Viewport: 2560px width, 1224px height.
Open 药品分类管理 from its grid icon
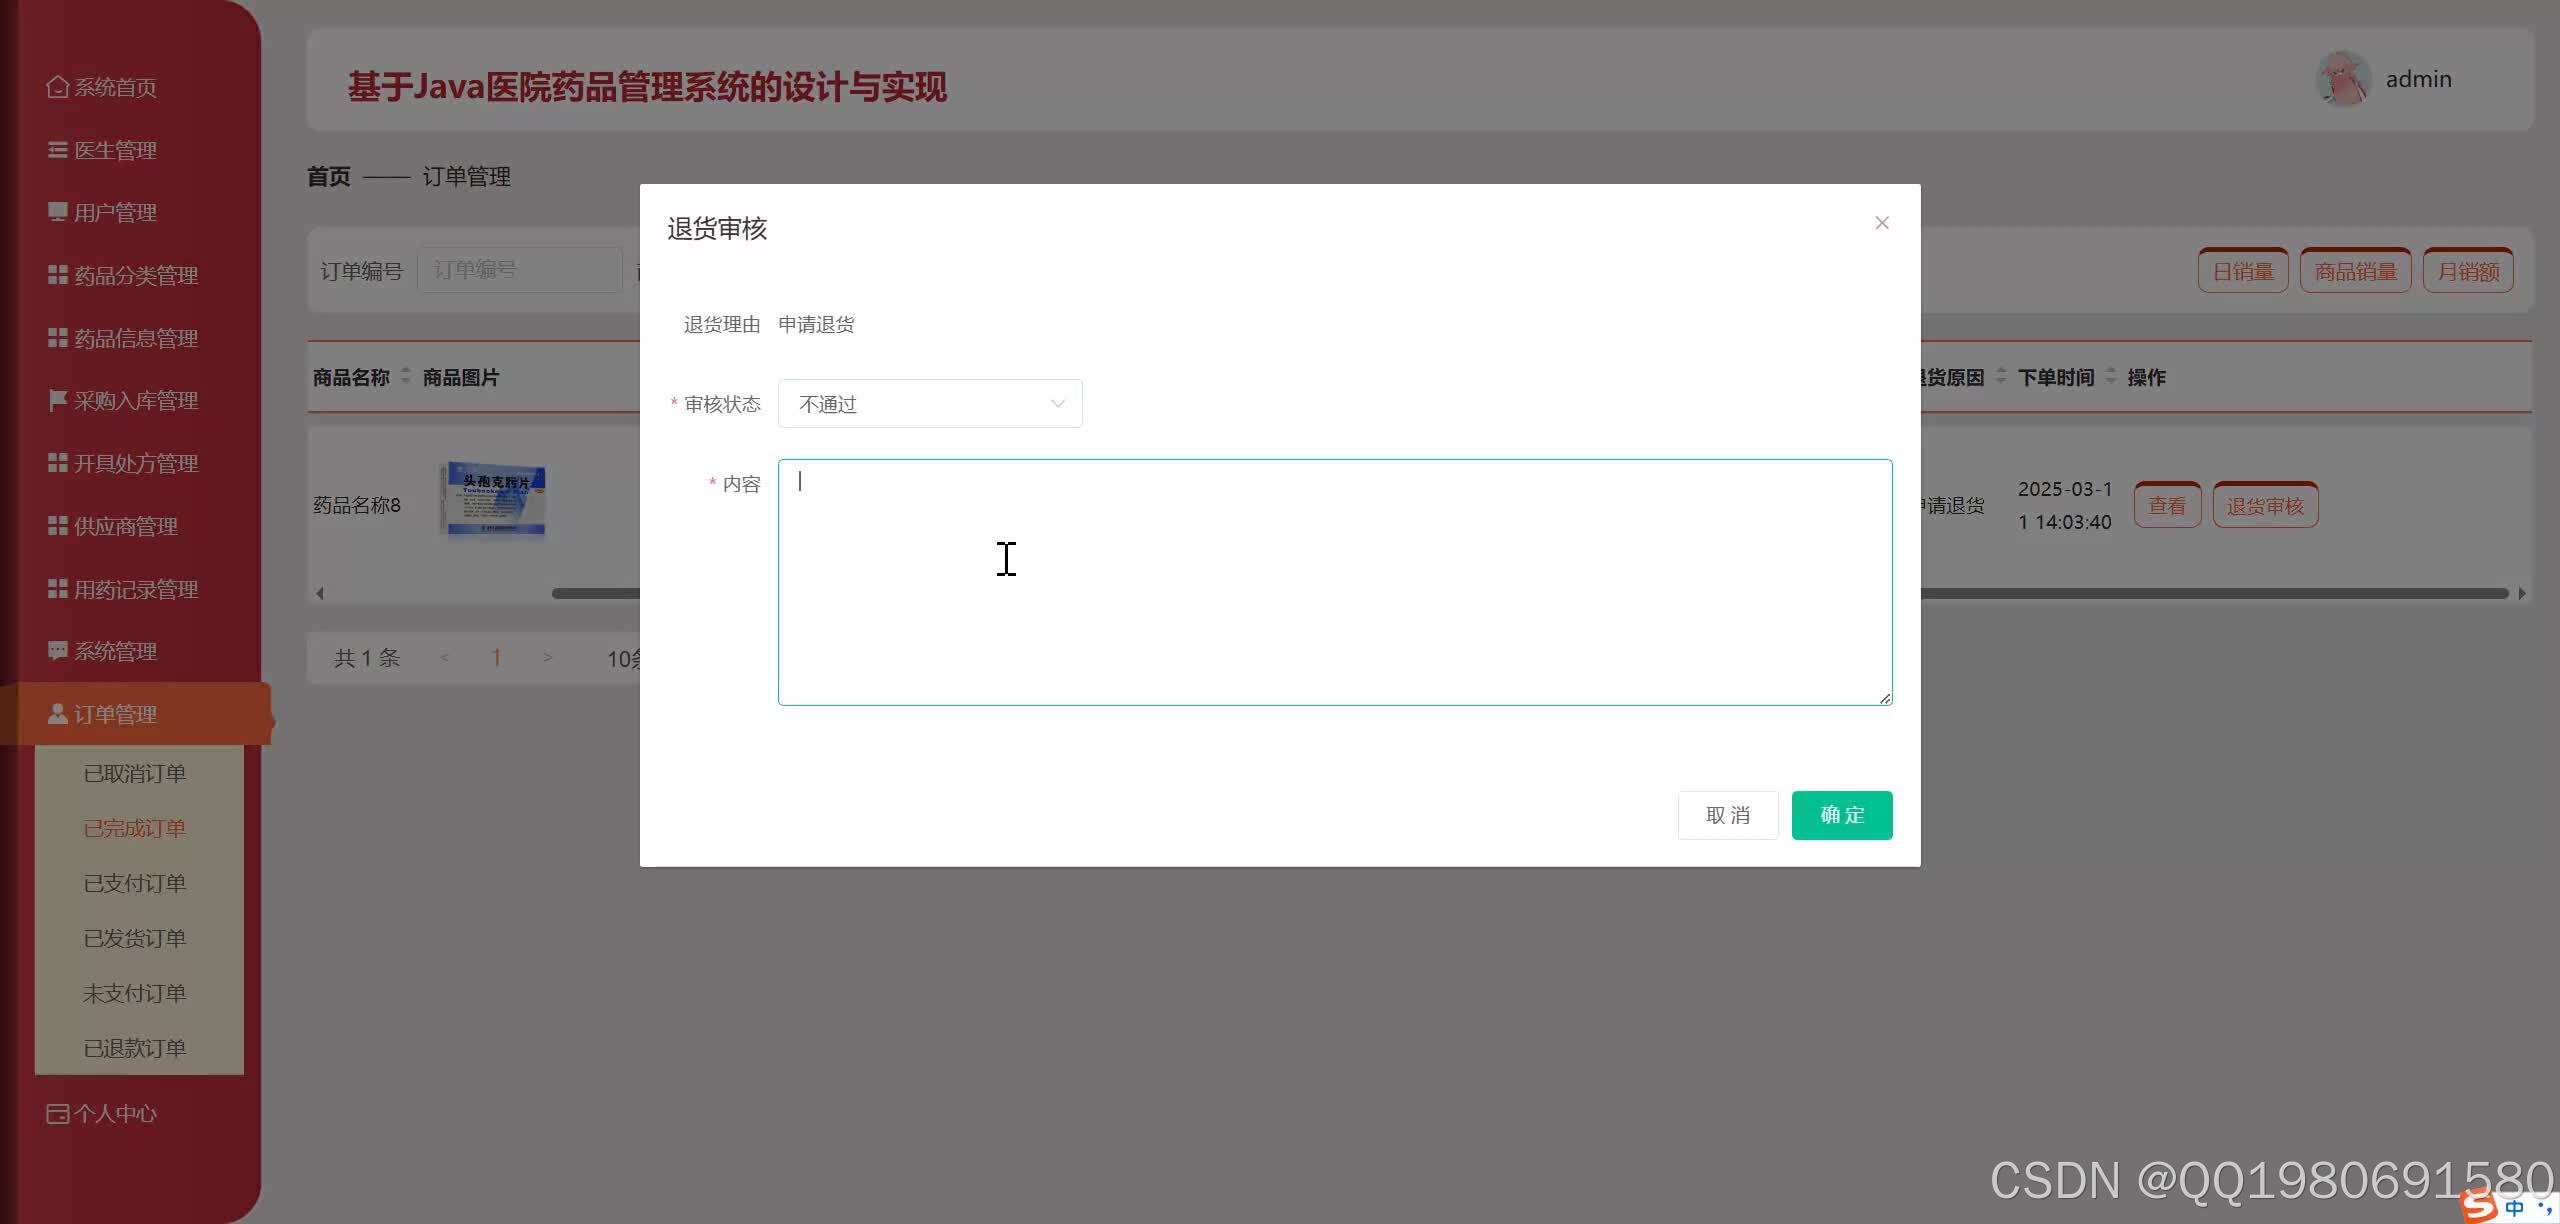click(x=57, y=275)
